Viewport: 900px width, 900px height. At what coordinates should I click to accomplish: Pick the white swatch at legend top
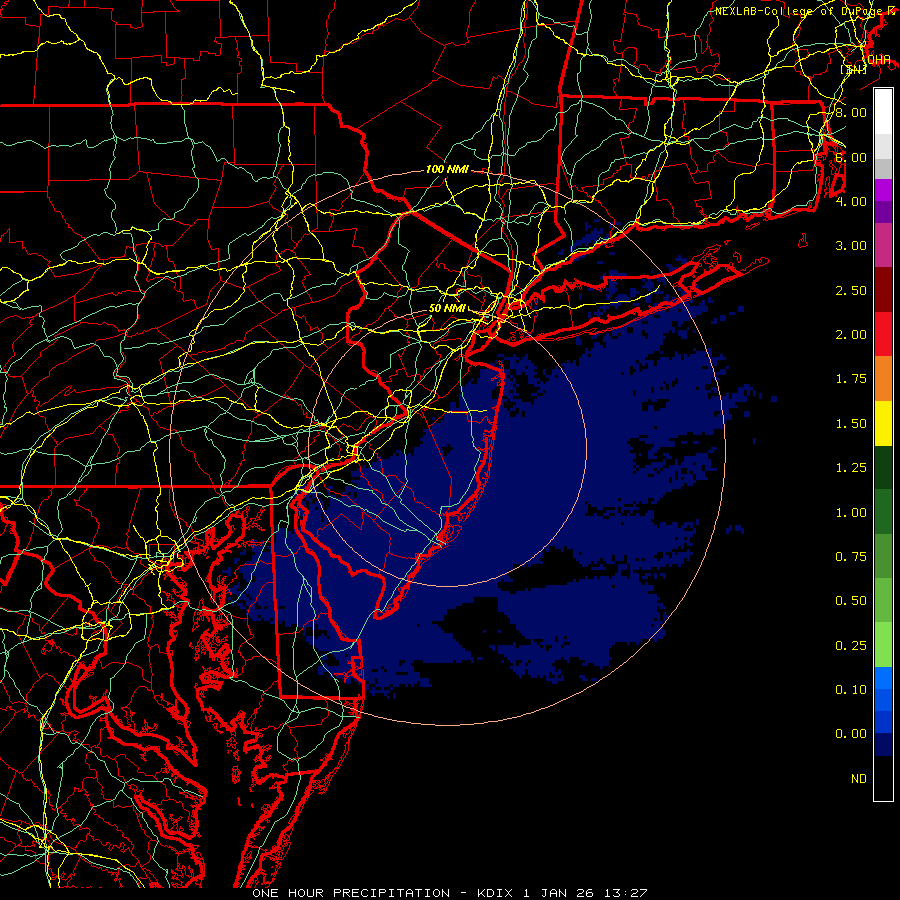[883, 112]
